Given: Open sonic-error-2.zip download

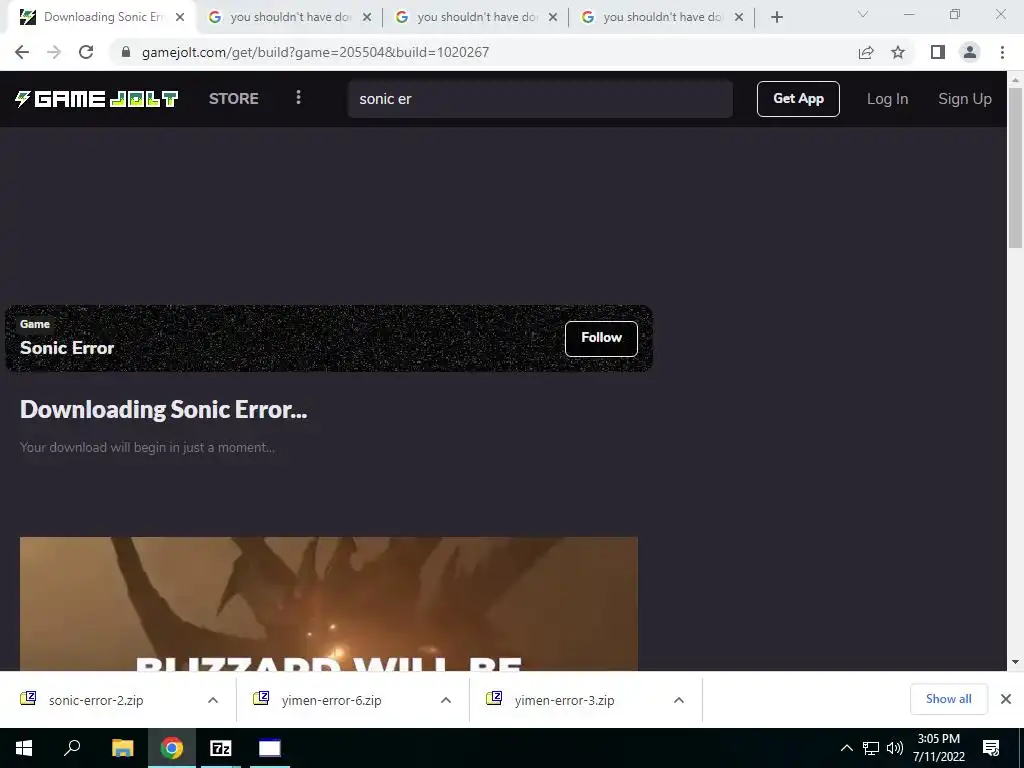Looking at the screenshot, I should pyautogui.click(x=95, y=700).
